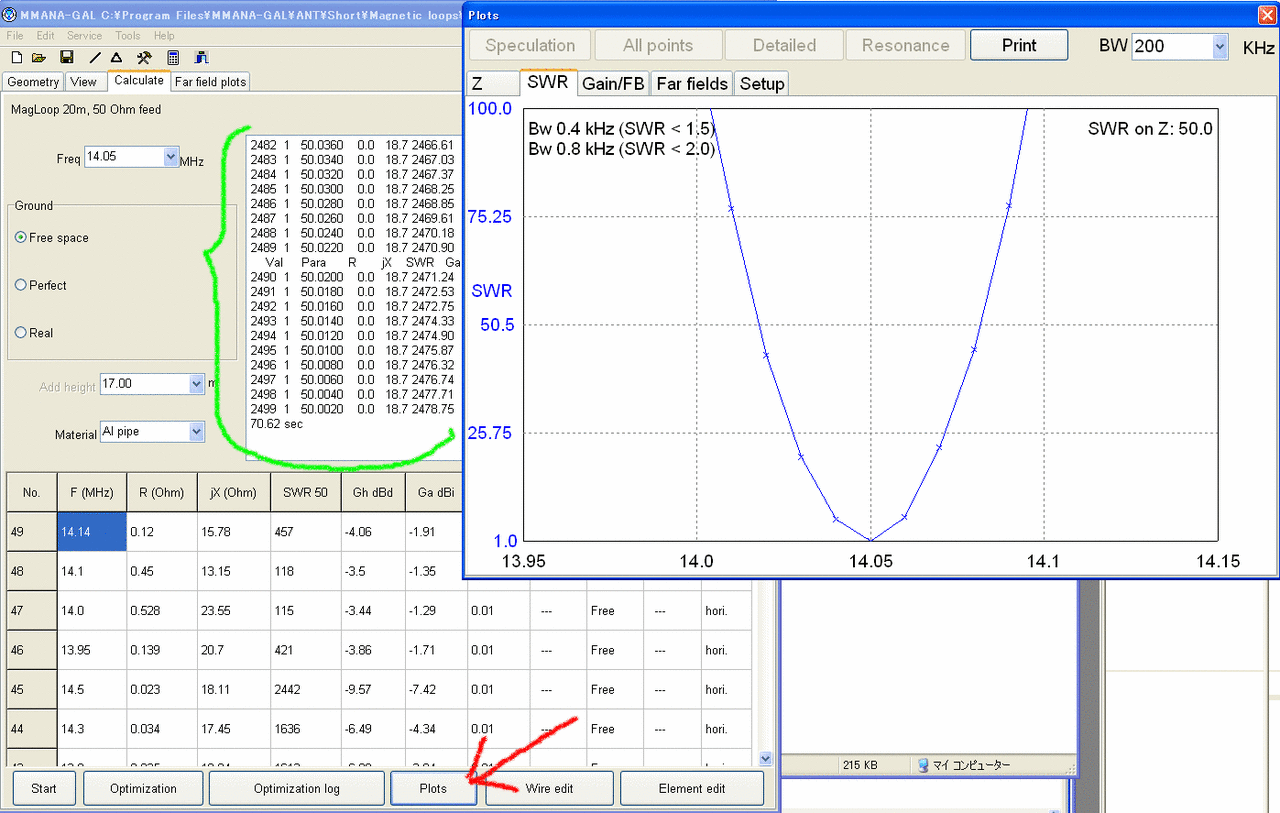Open the BW dropdown in Plots
The image size is (1280, 813).
pyautogui.click(x=1220, y=46)
